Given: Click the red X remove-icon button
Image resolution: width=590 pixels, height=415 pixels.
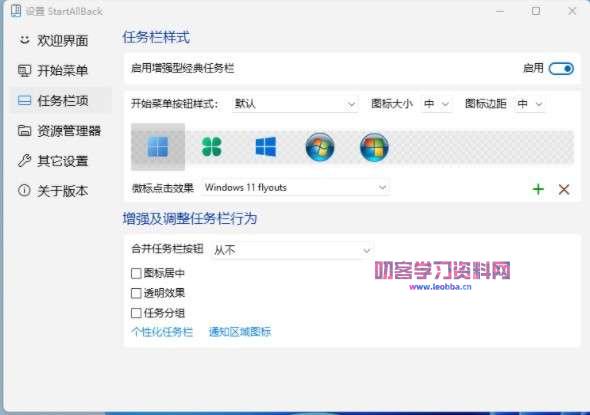Looking at the screenshot, I should click(x=564, y=189).
